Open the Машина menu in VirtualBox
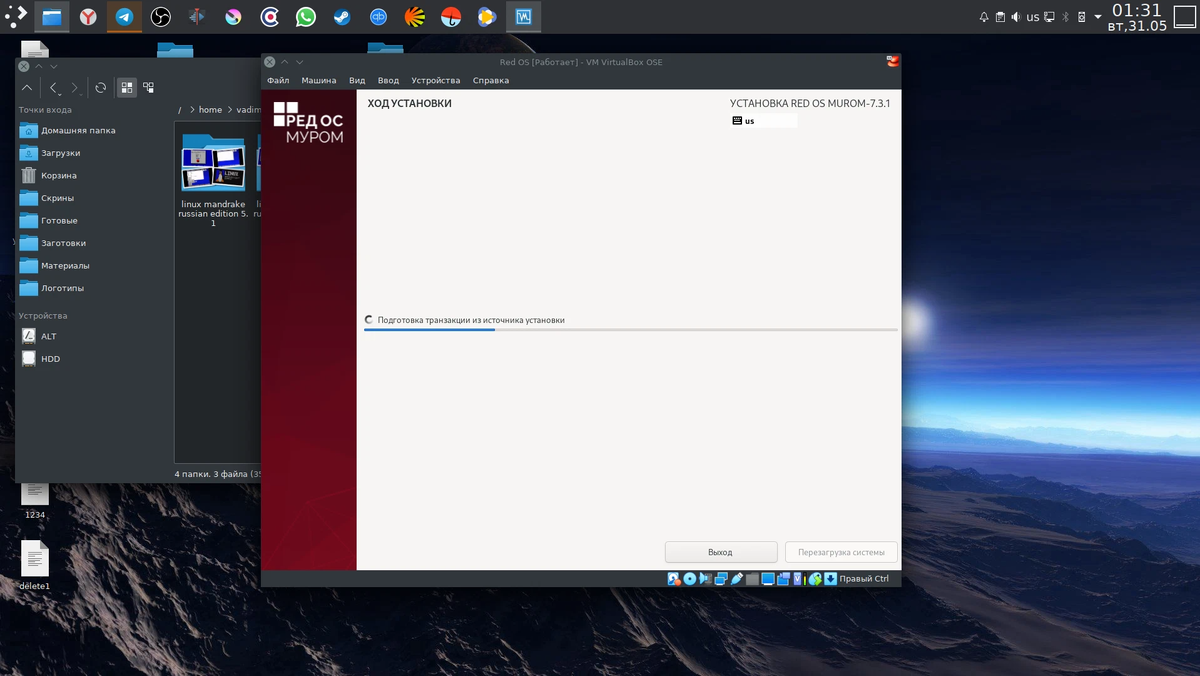 [x=319, y=80]
